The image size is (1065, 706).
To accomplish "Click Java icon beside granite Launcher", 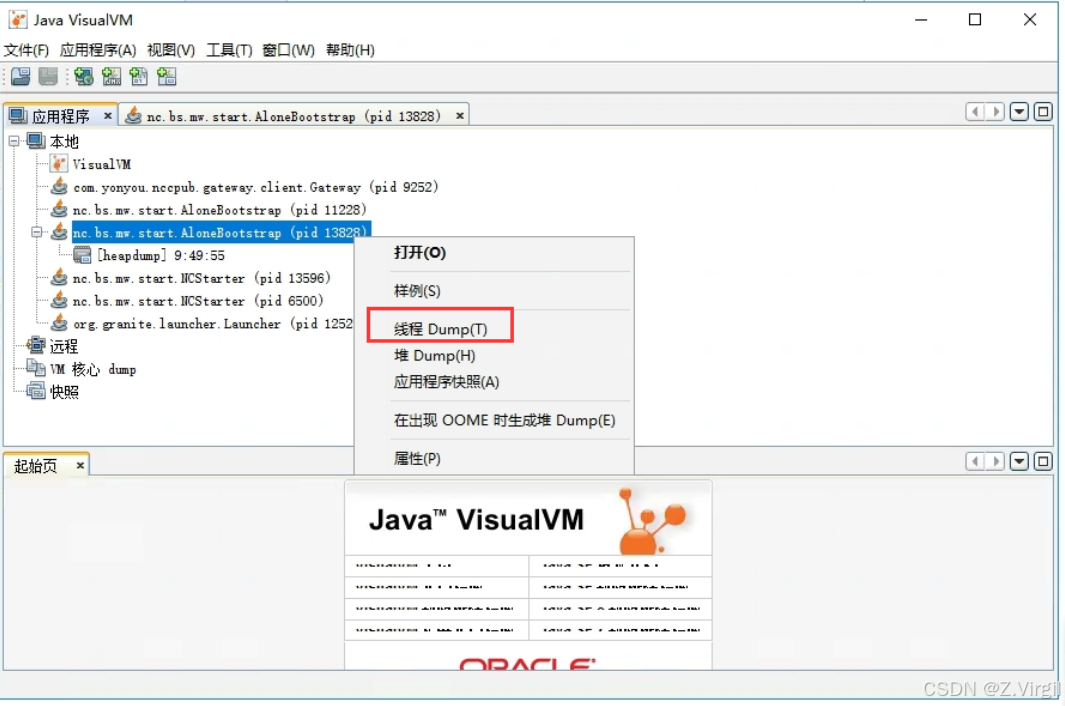I will (x=59, y=323).
